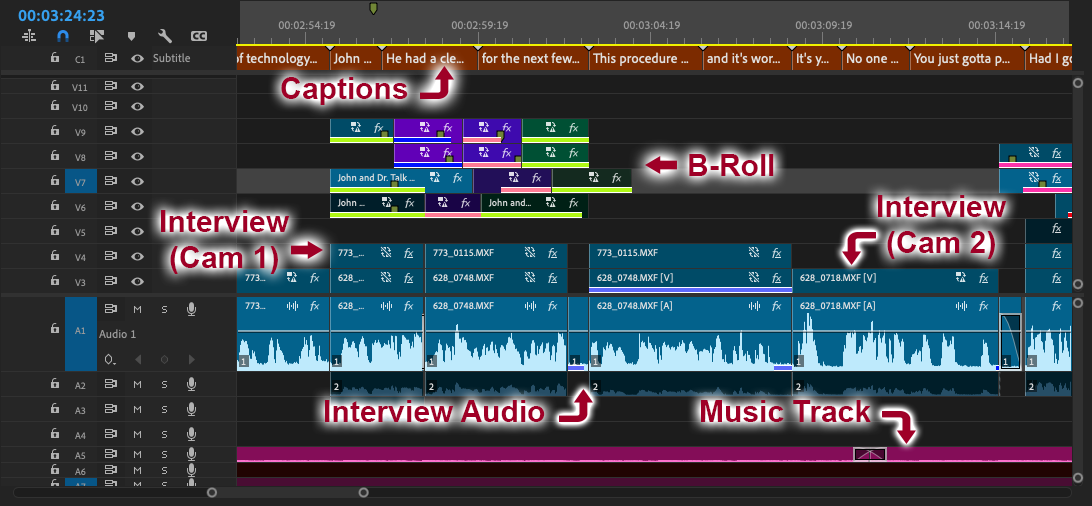Select caption clip "He had a cle..."
Screen dimensions: 1092x506
point(430,59)
